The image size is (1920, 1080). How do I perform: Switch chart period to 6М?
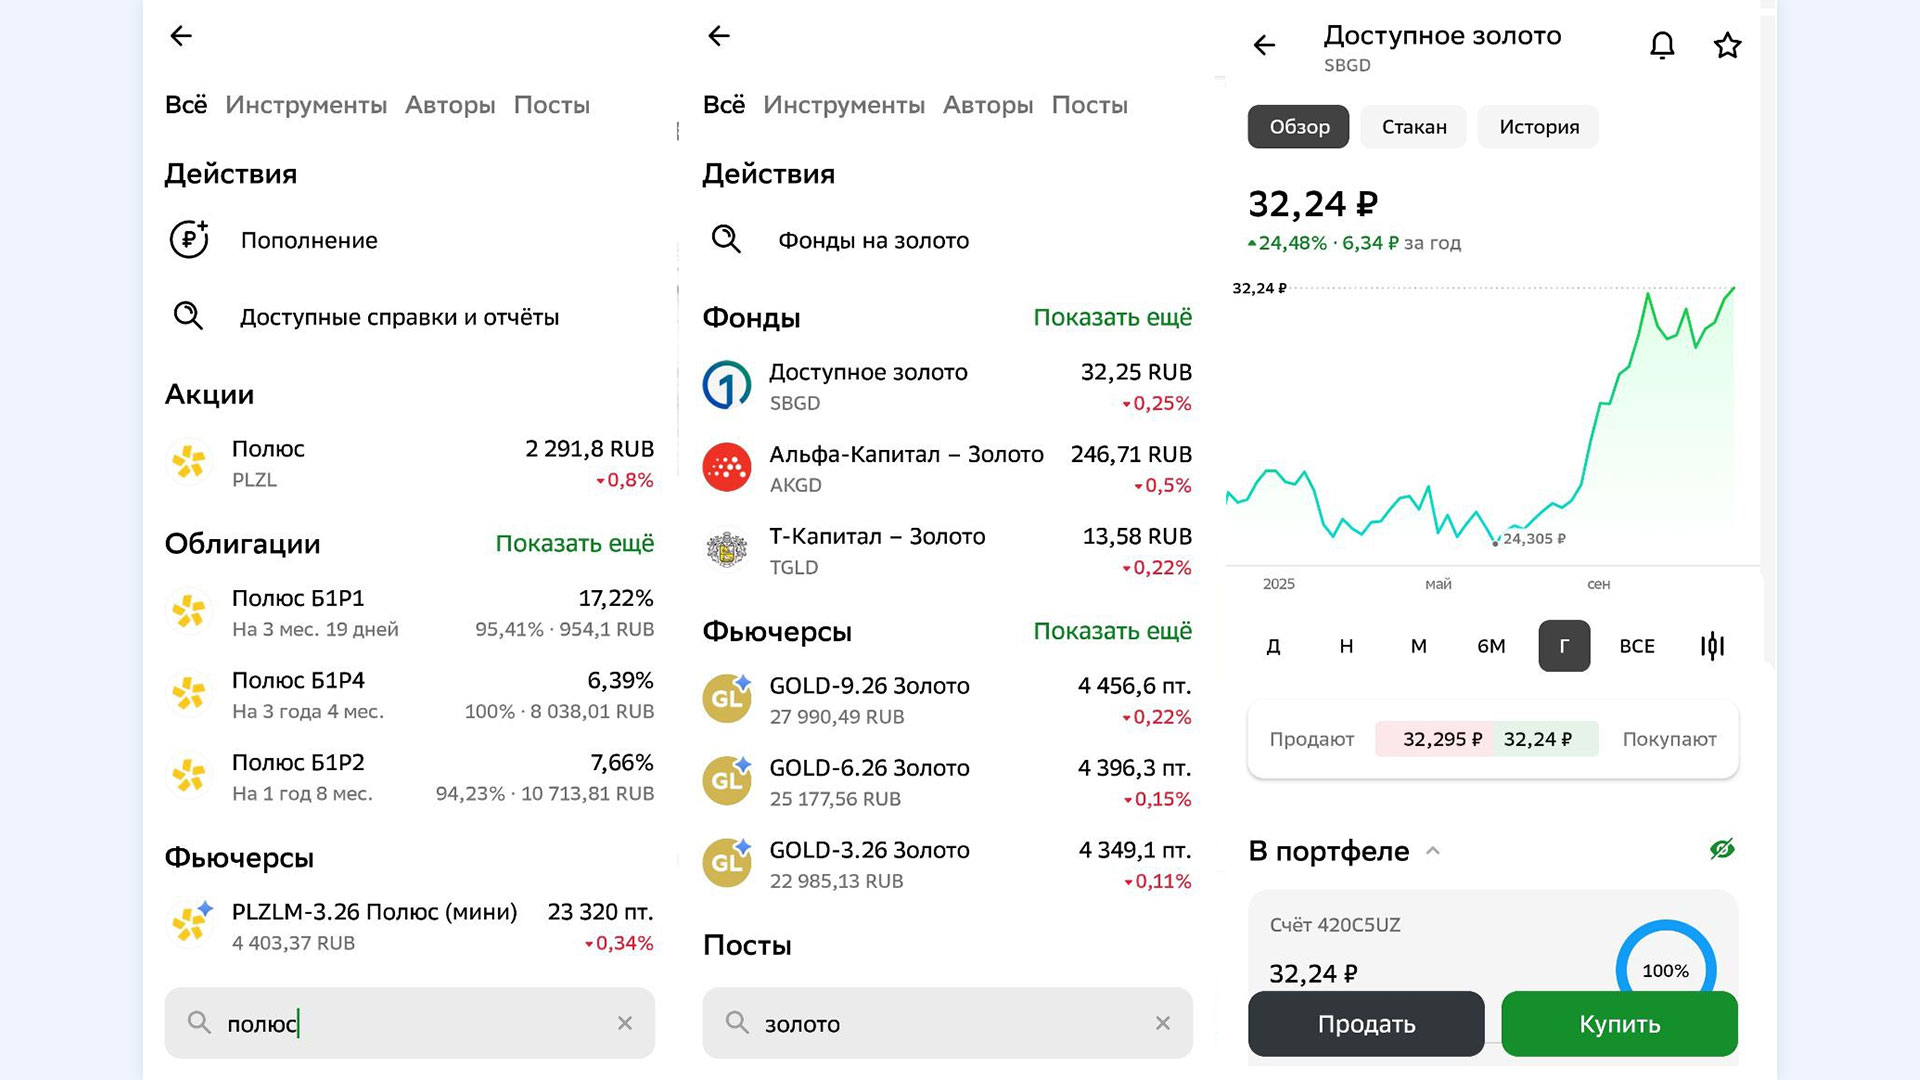(1491, 646)
